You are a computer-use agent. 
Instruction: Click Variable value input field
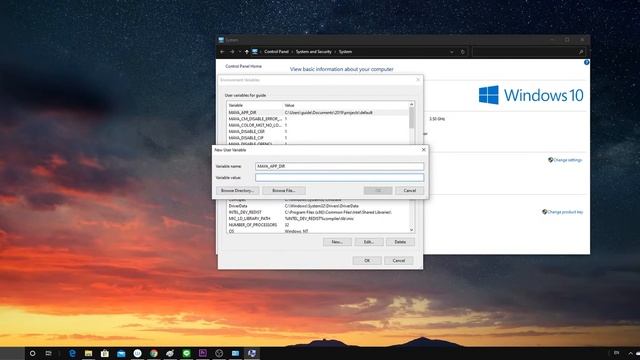point(340,177)
